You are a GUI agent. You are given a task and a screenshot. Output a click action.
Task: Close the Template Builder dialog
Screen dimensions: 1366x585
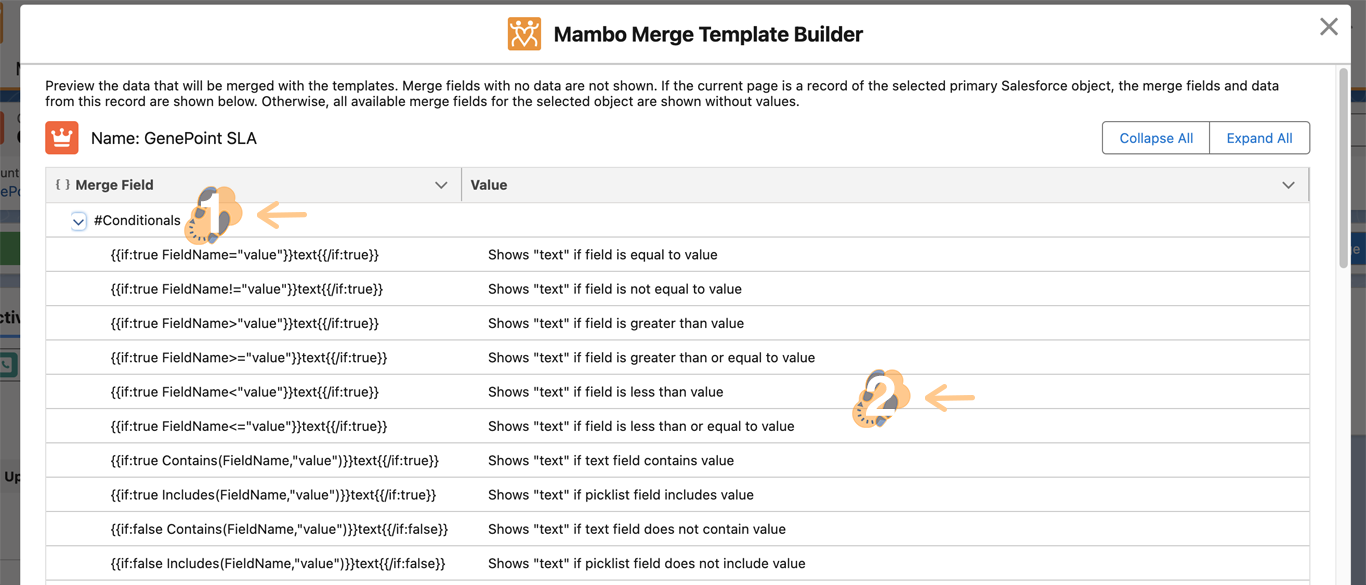[1328, 27]
